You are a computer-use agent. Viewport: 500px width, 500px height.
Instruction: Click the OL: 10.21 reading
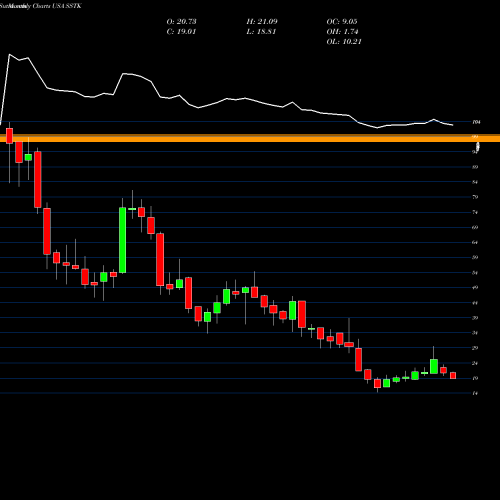[344, 42]
